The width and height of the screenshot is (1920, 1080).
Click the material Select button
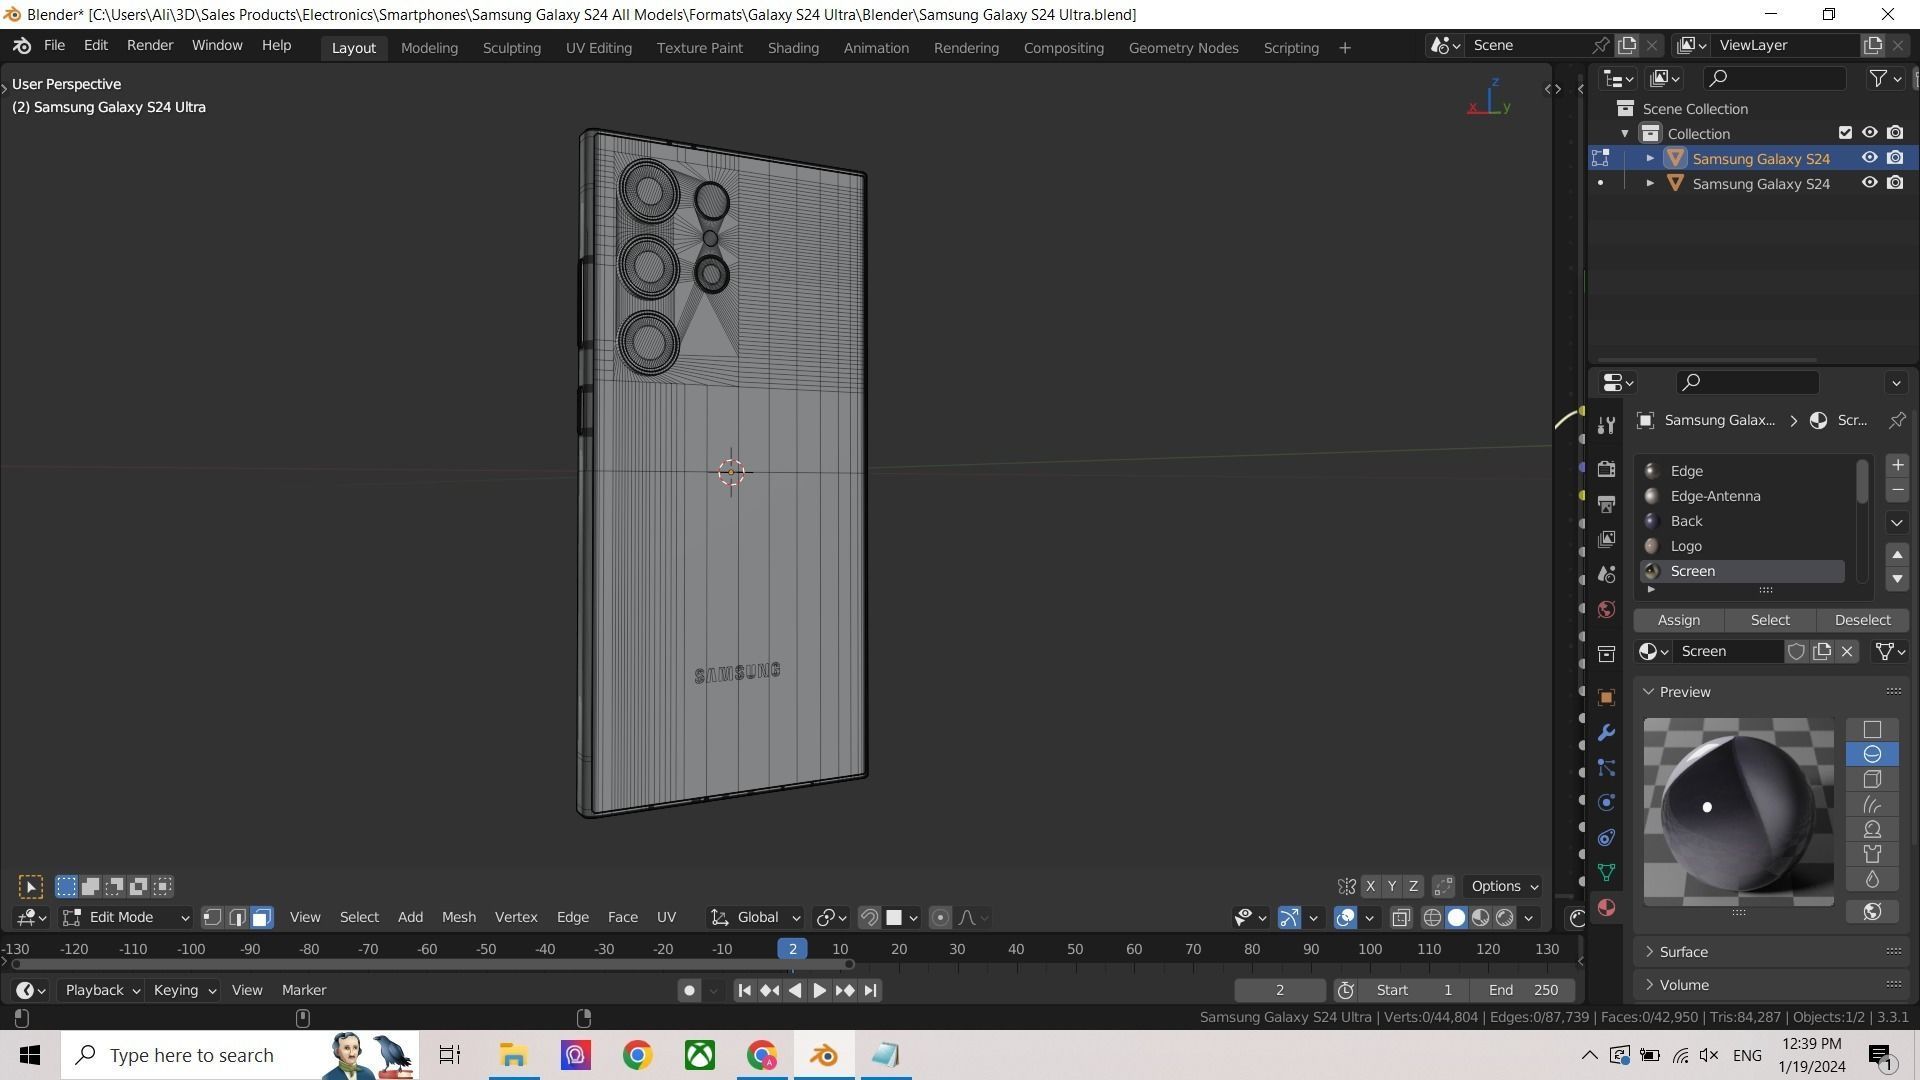[x=1770, y=620]
